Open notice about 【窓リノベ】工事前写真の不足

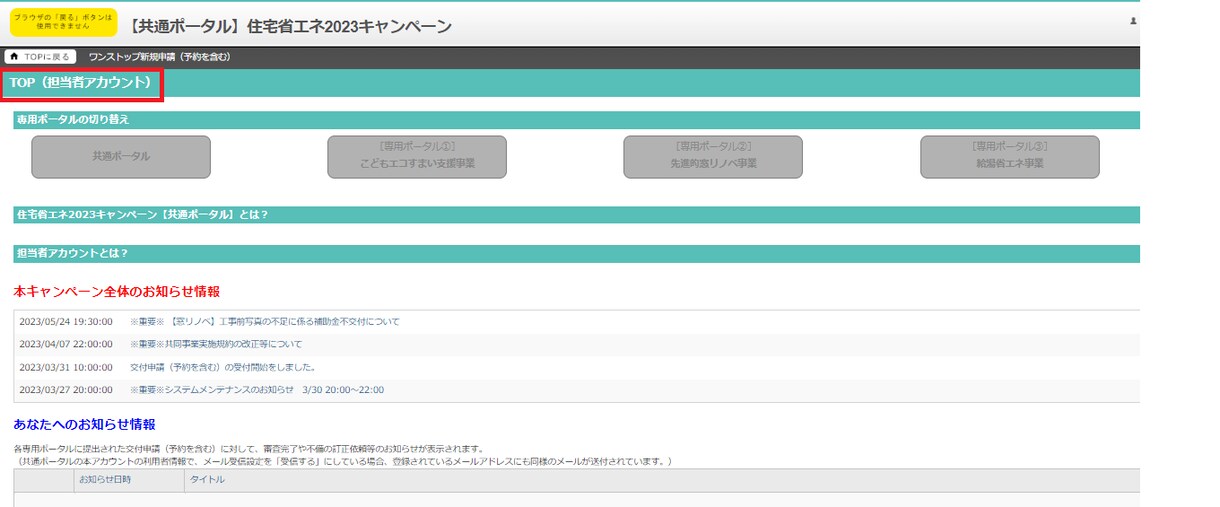pyautogui.click(x=265, y=322)
